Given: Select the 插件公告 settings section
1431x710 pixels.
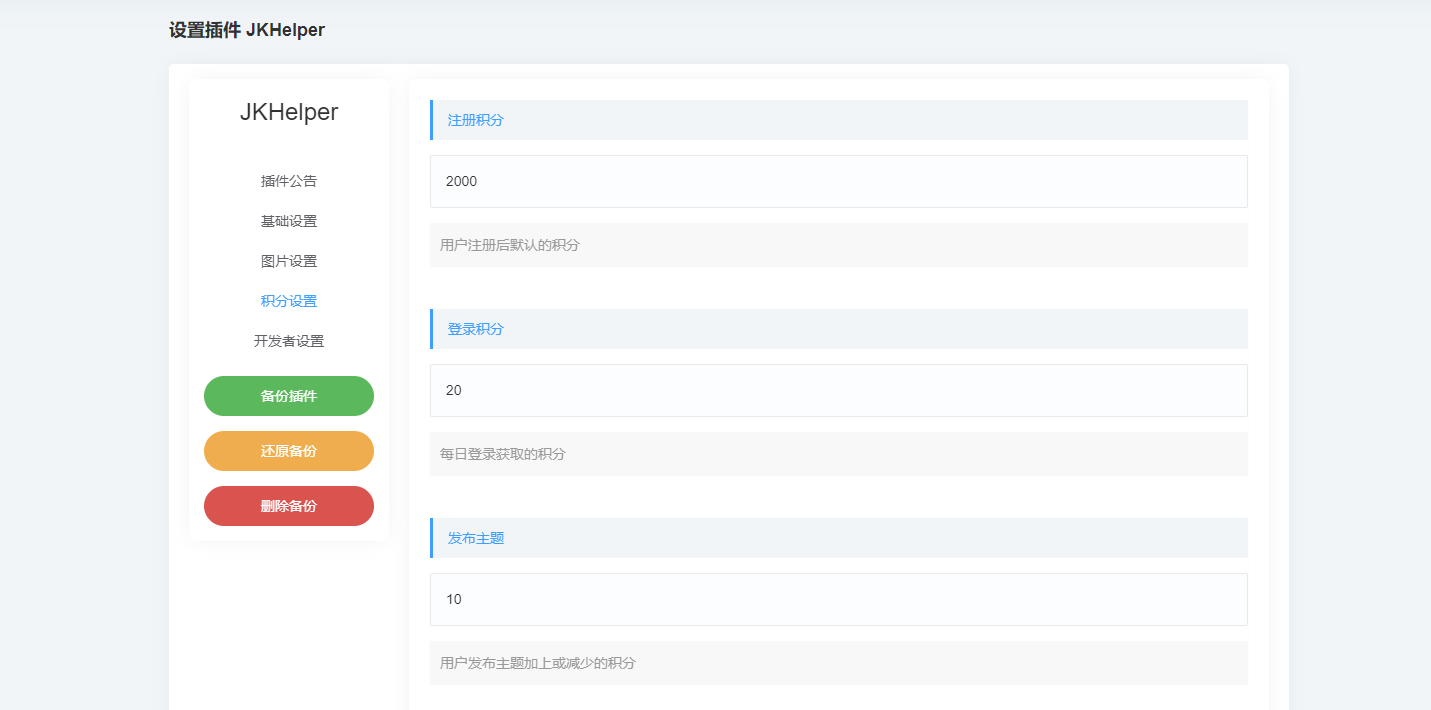Looking at the screenshot, I should (289, 181).
